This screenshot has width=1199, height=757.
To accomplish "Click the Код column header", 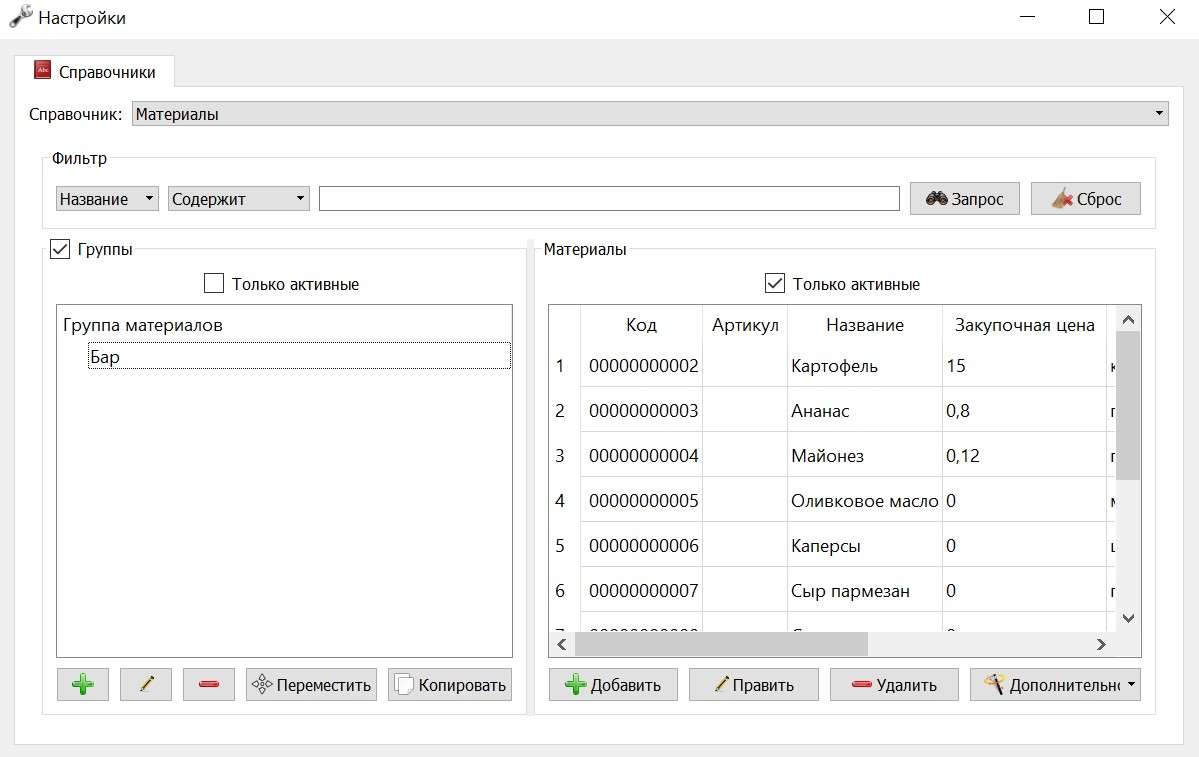I will coord(642,325).
